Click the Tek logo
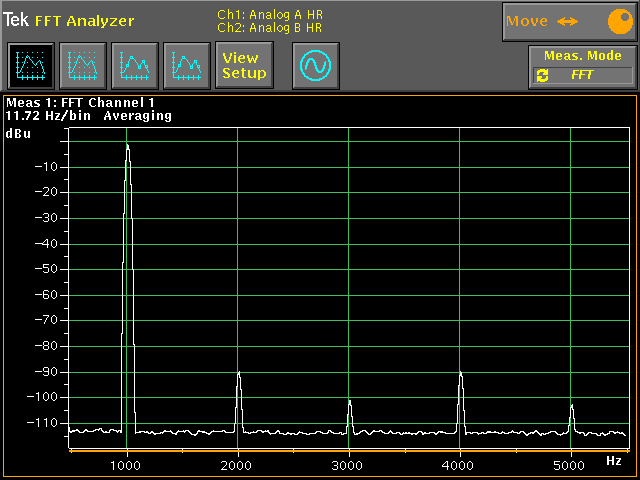640x480 pixels. 16,21
